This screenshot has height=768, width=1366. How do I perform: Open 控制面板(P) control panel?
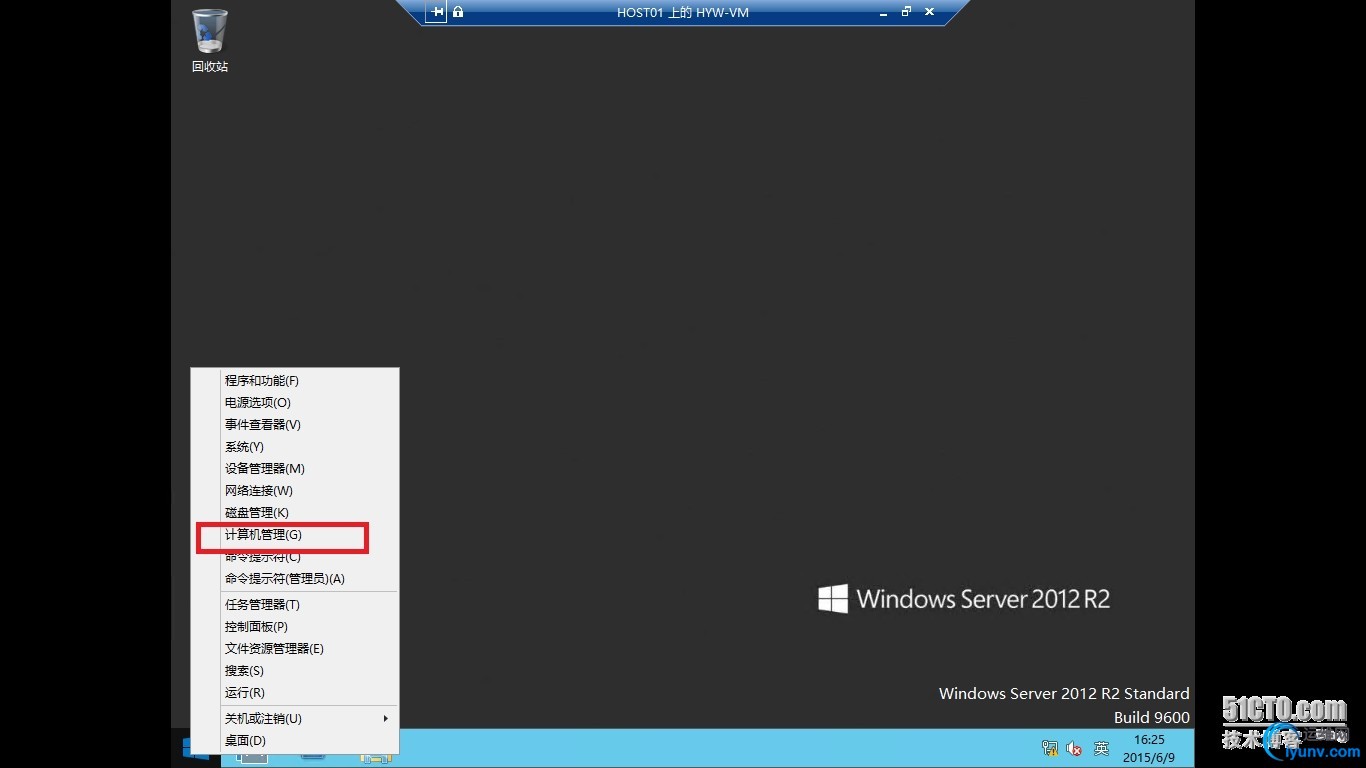pyautogui.click(x=295, y=627)
